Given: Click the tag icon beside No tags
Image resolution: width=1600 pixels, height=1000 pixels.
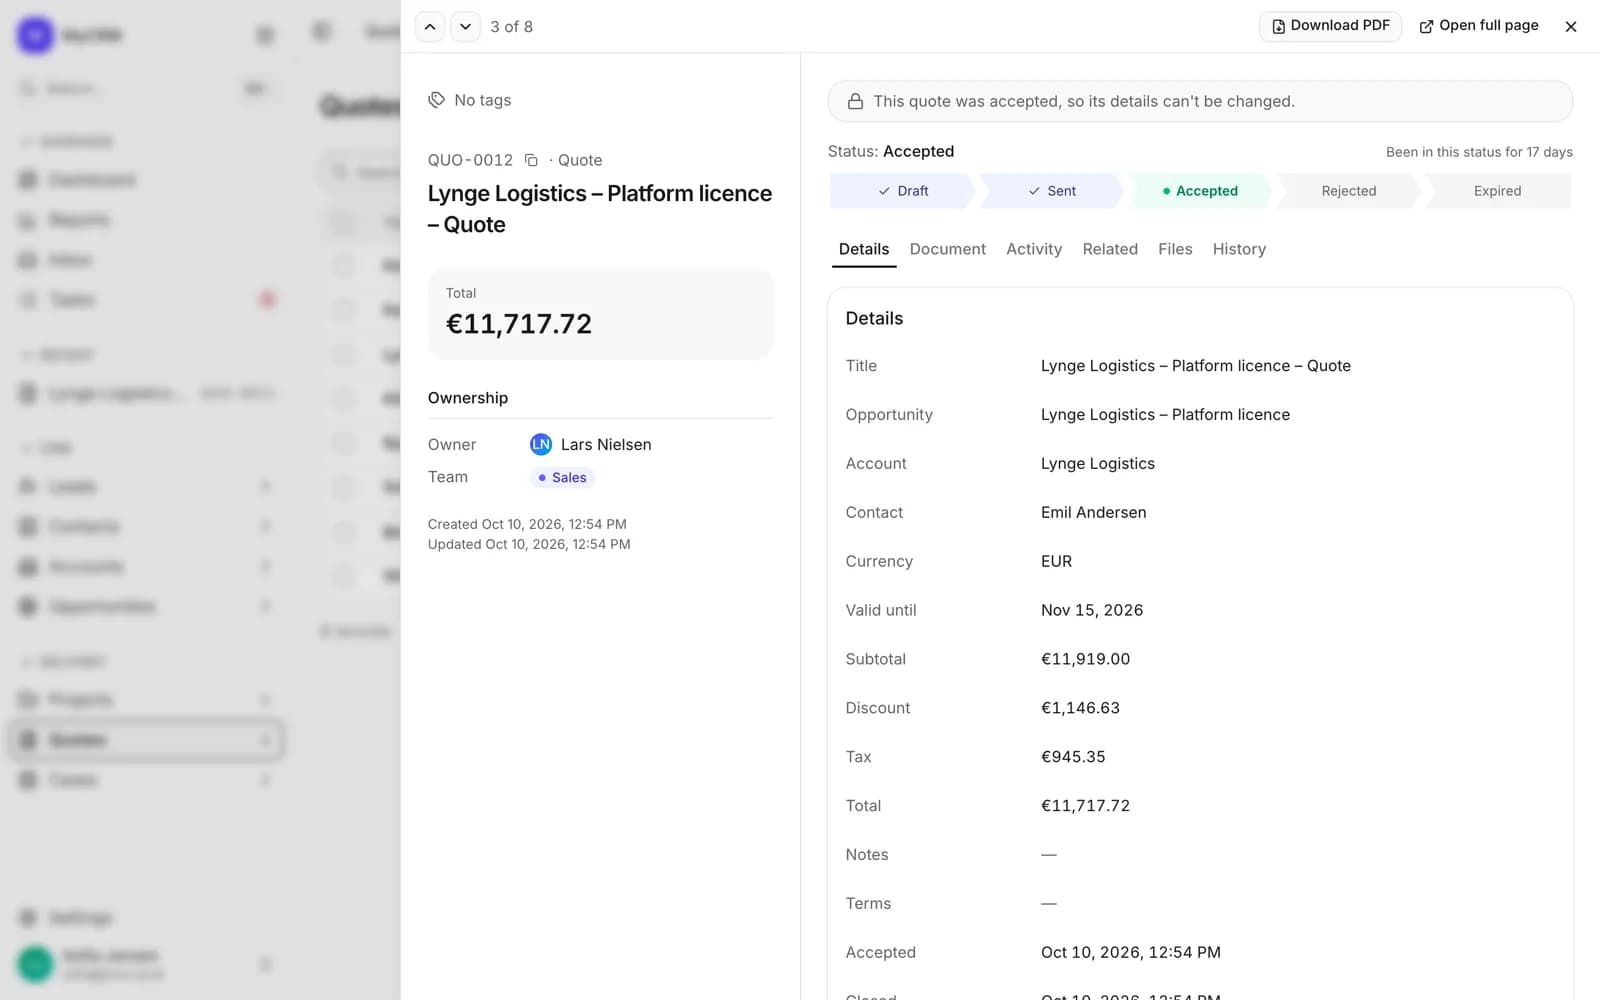Looking at the screenshot, I should tap(436, 100).
